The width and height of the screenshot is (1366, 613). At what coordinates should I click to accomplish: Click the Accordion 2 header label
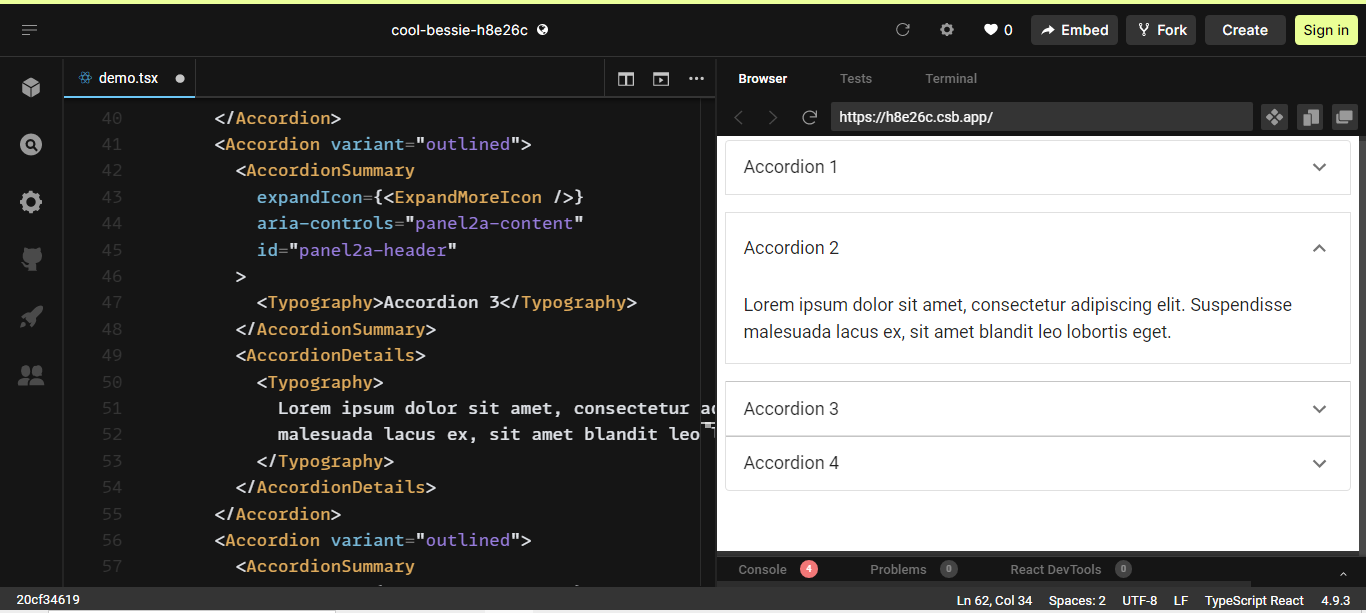[x=791, y=248]
